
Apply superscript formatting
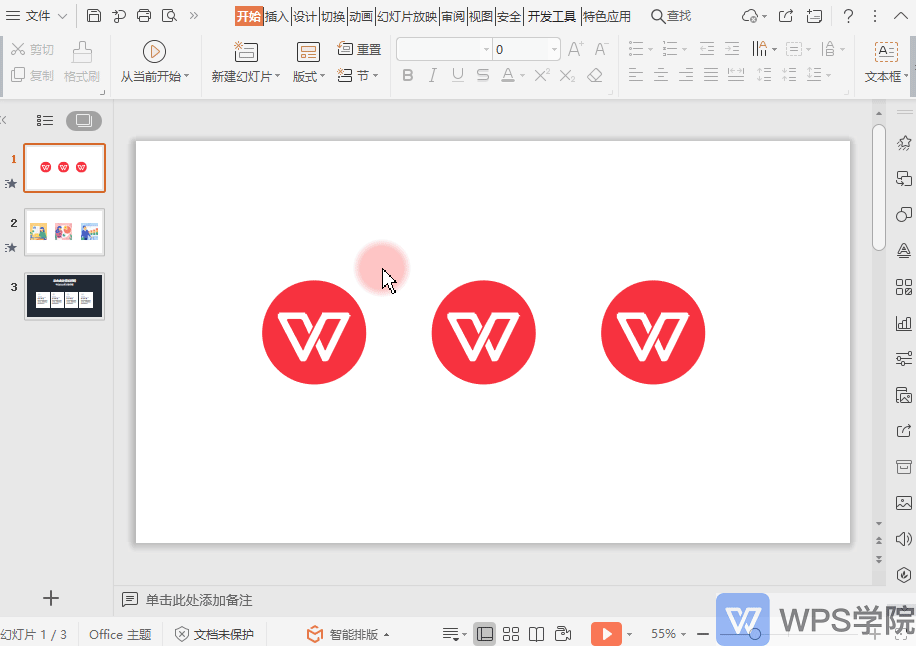542,75
